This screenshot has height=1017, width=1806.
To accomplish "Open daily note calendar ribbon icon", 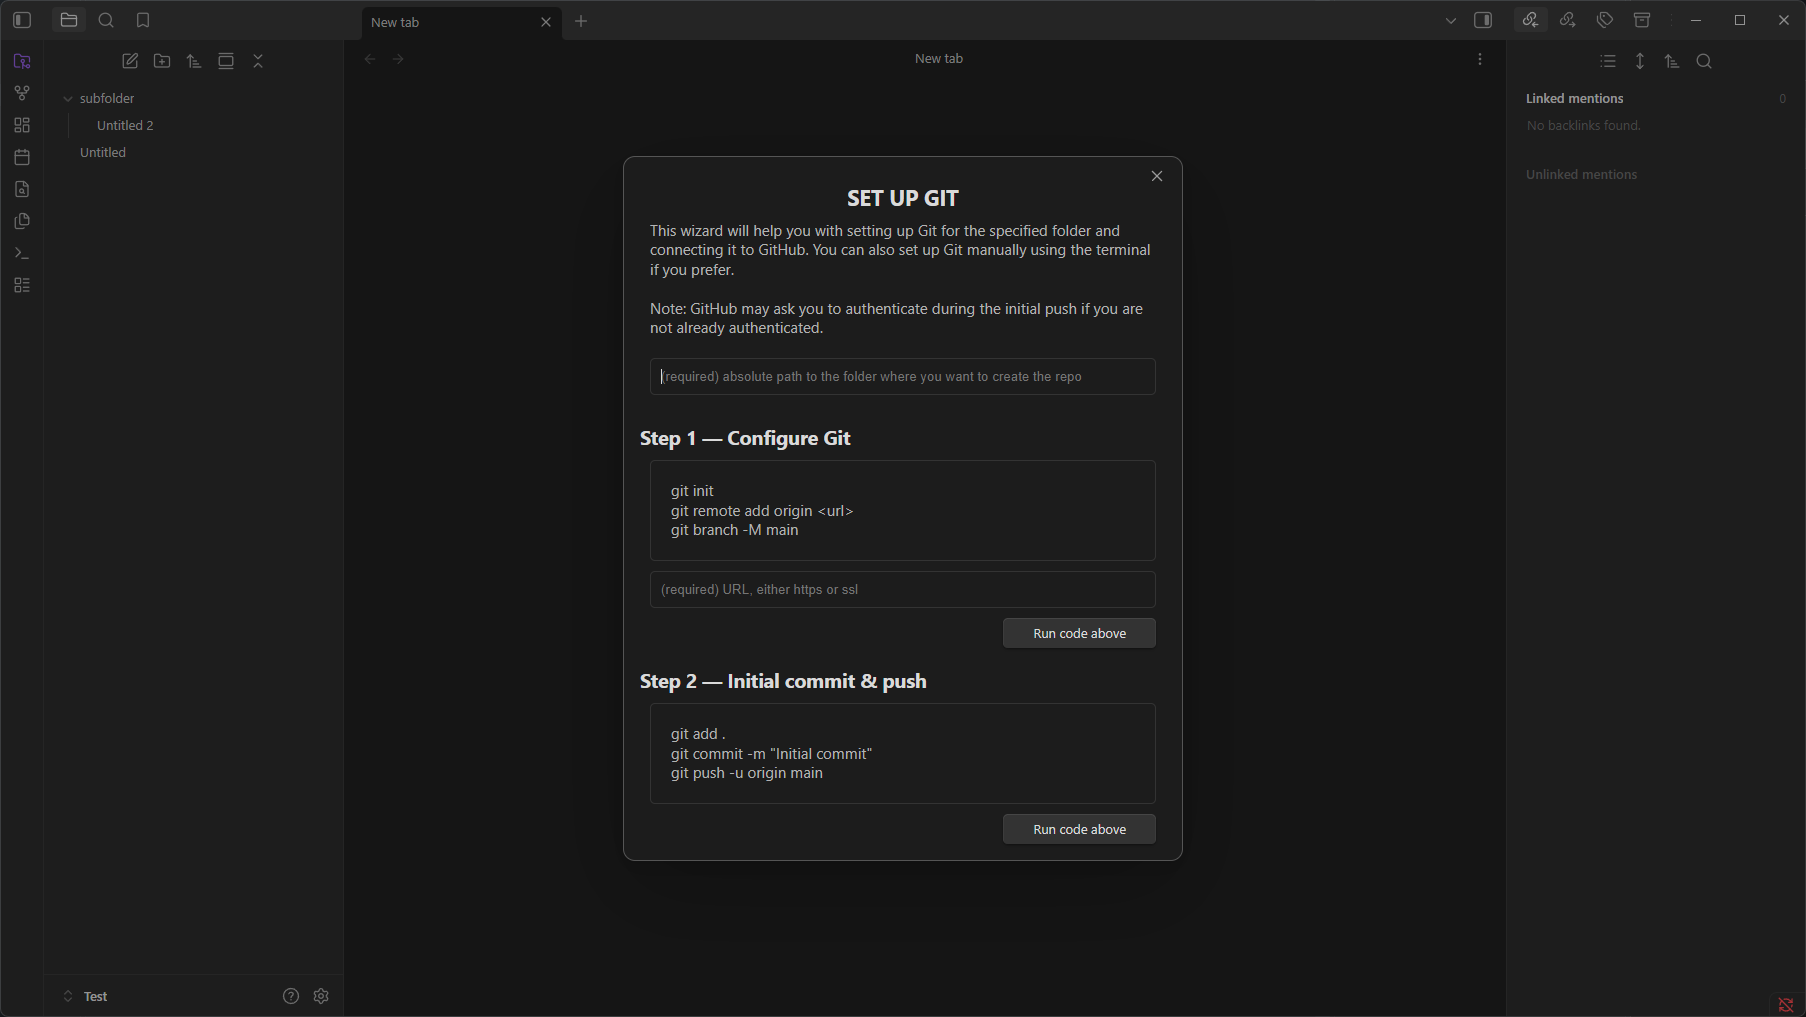I will coord(22,157).
